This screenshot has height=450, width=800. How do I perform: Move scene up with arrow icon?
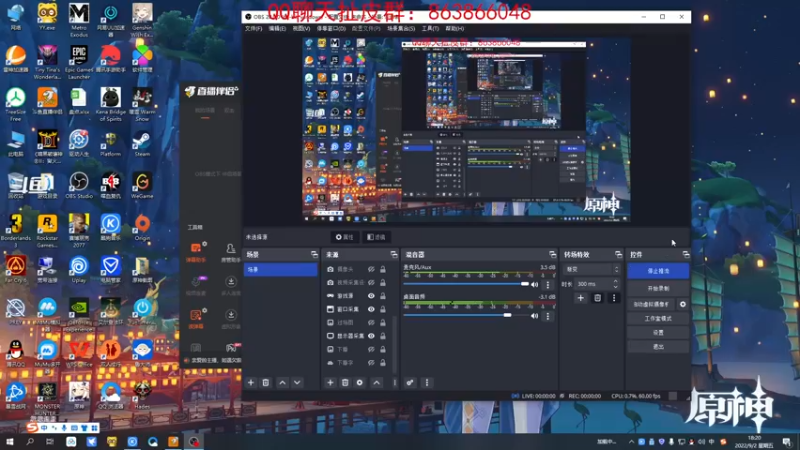point(282,383)
